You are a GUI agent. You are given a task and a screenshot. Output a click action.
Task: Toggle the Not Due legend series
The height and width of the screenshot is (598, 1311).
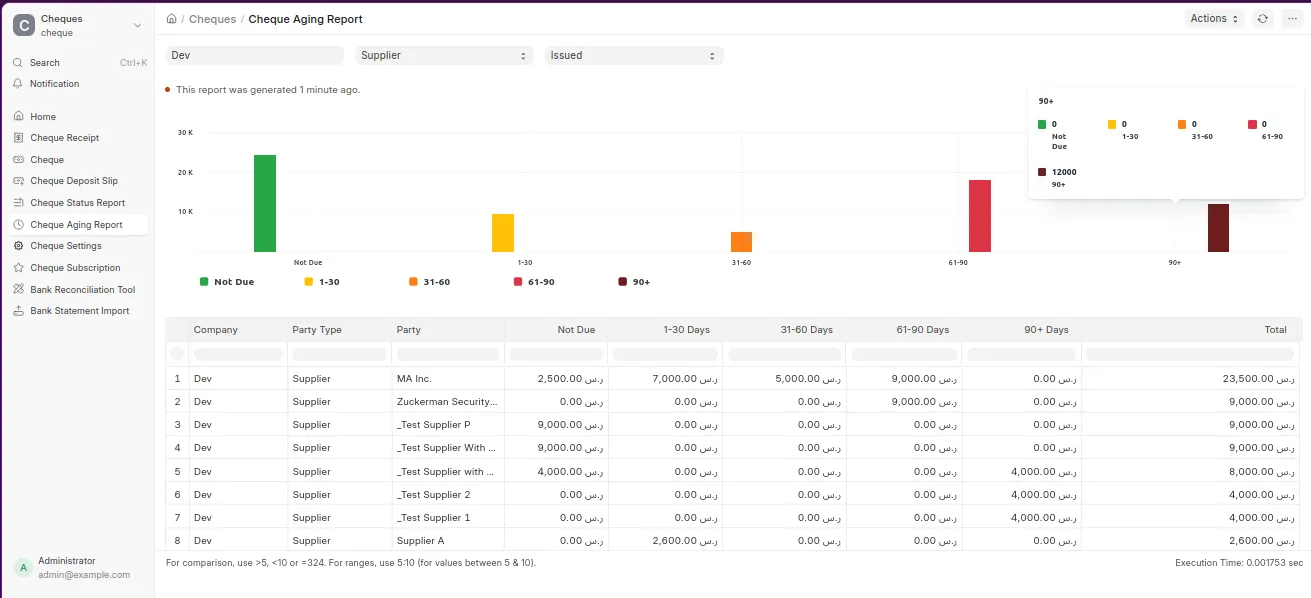(x=227, y=282)
